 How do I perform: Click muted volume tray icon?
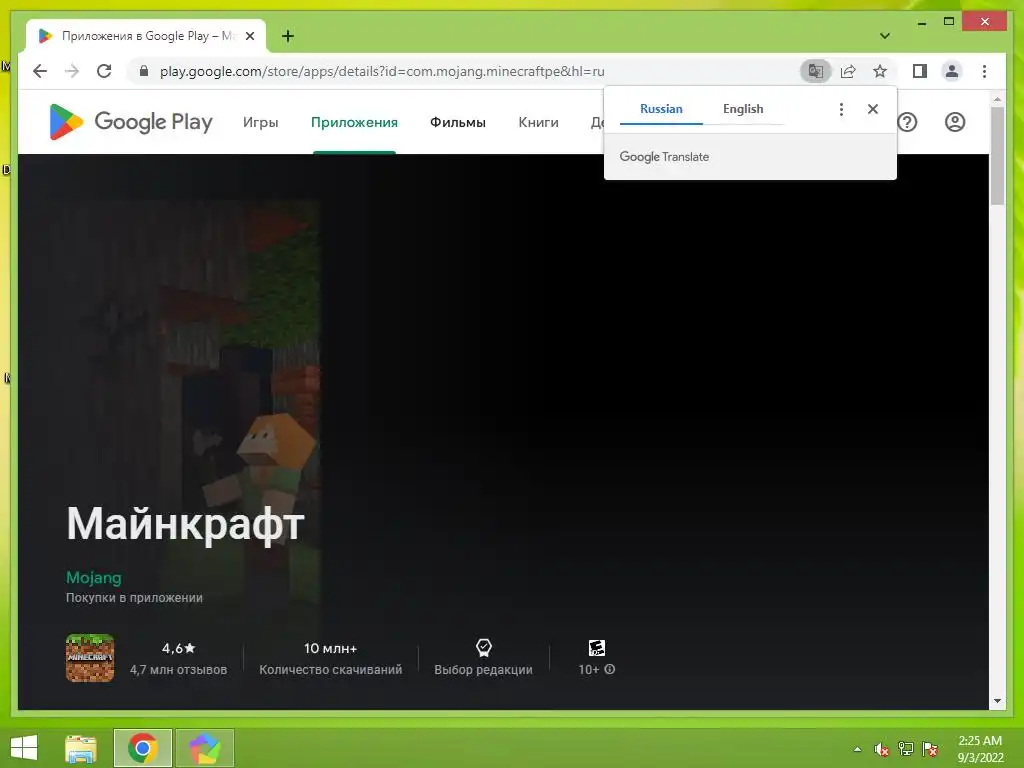pos(882,749)
